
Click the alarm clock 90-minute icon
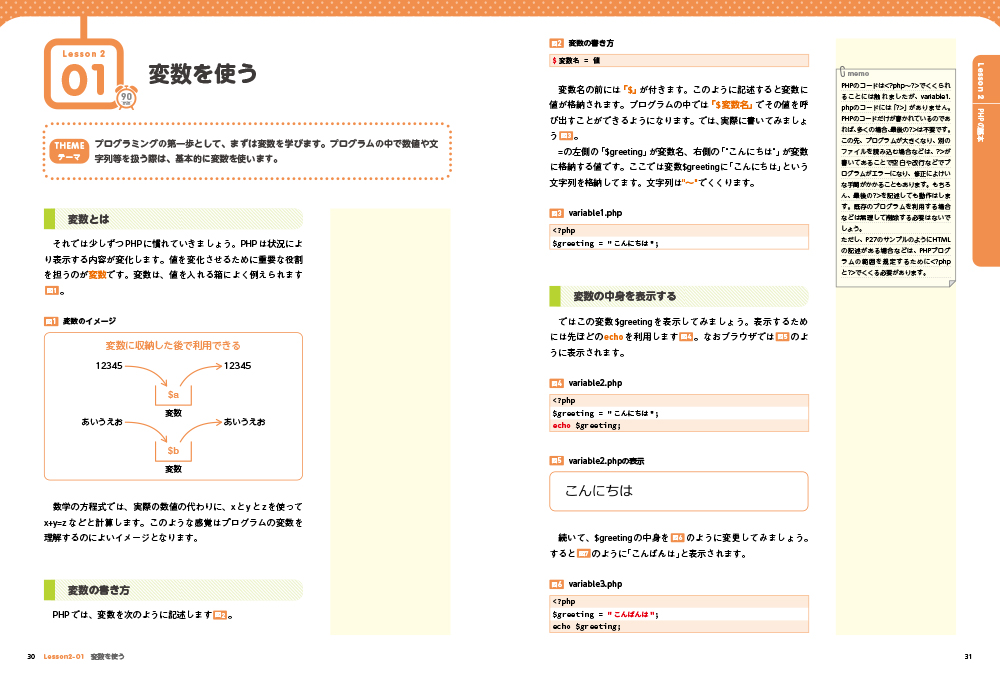tap(126, 97)
